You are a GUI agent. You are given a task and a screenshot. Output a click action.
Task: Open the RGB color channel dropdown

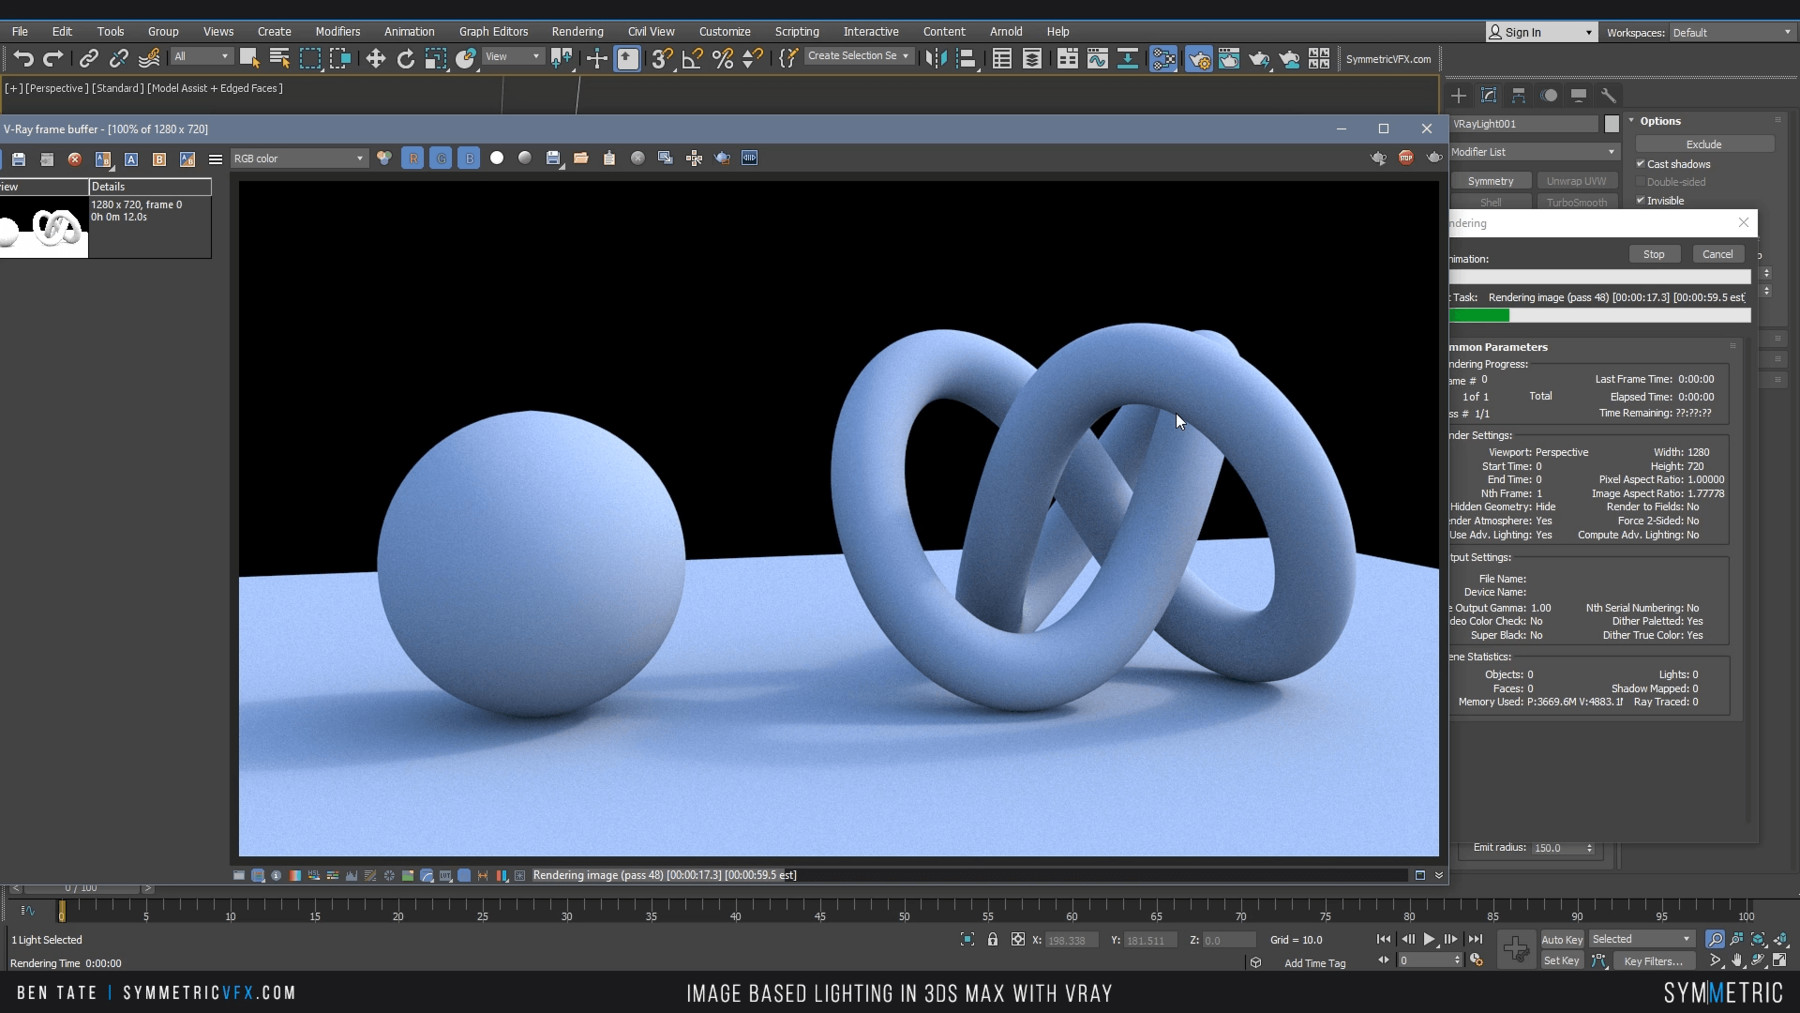click(x=299, y=158)
